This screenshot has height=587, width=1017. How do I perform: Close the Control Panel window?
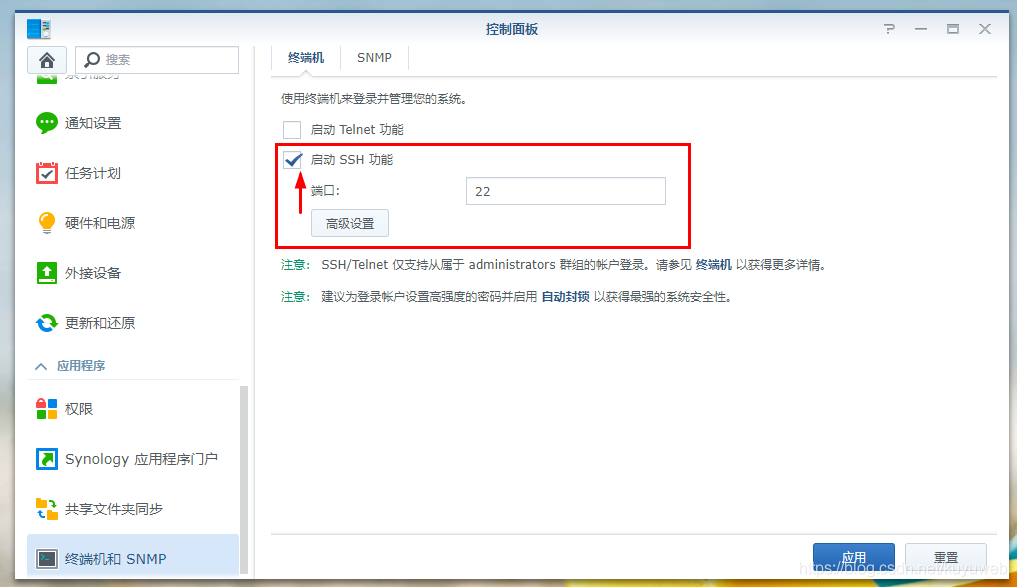click(985, 29)
